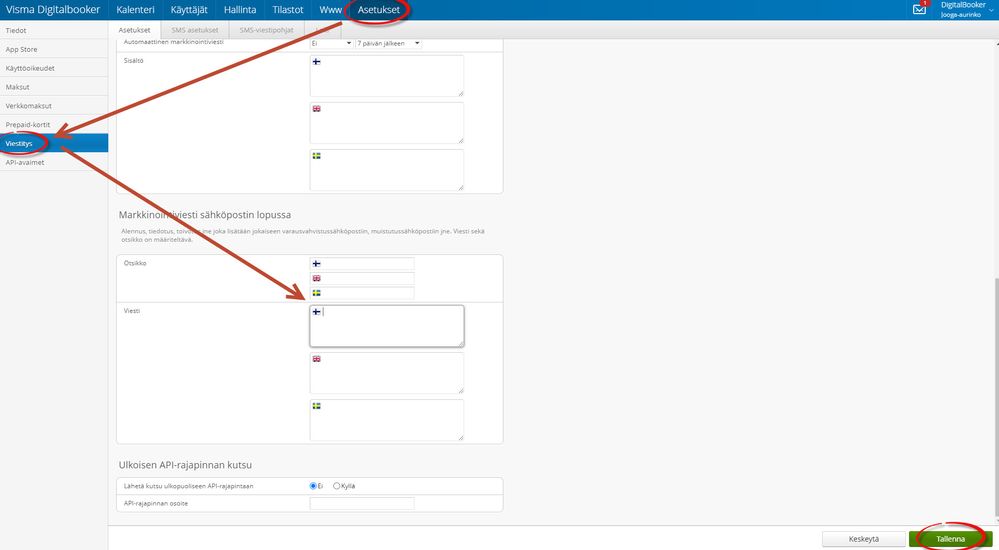Focus the Finnish Viesti text area
This screenshot has height=550, width=999.
387,326
